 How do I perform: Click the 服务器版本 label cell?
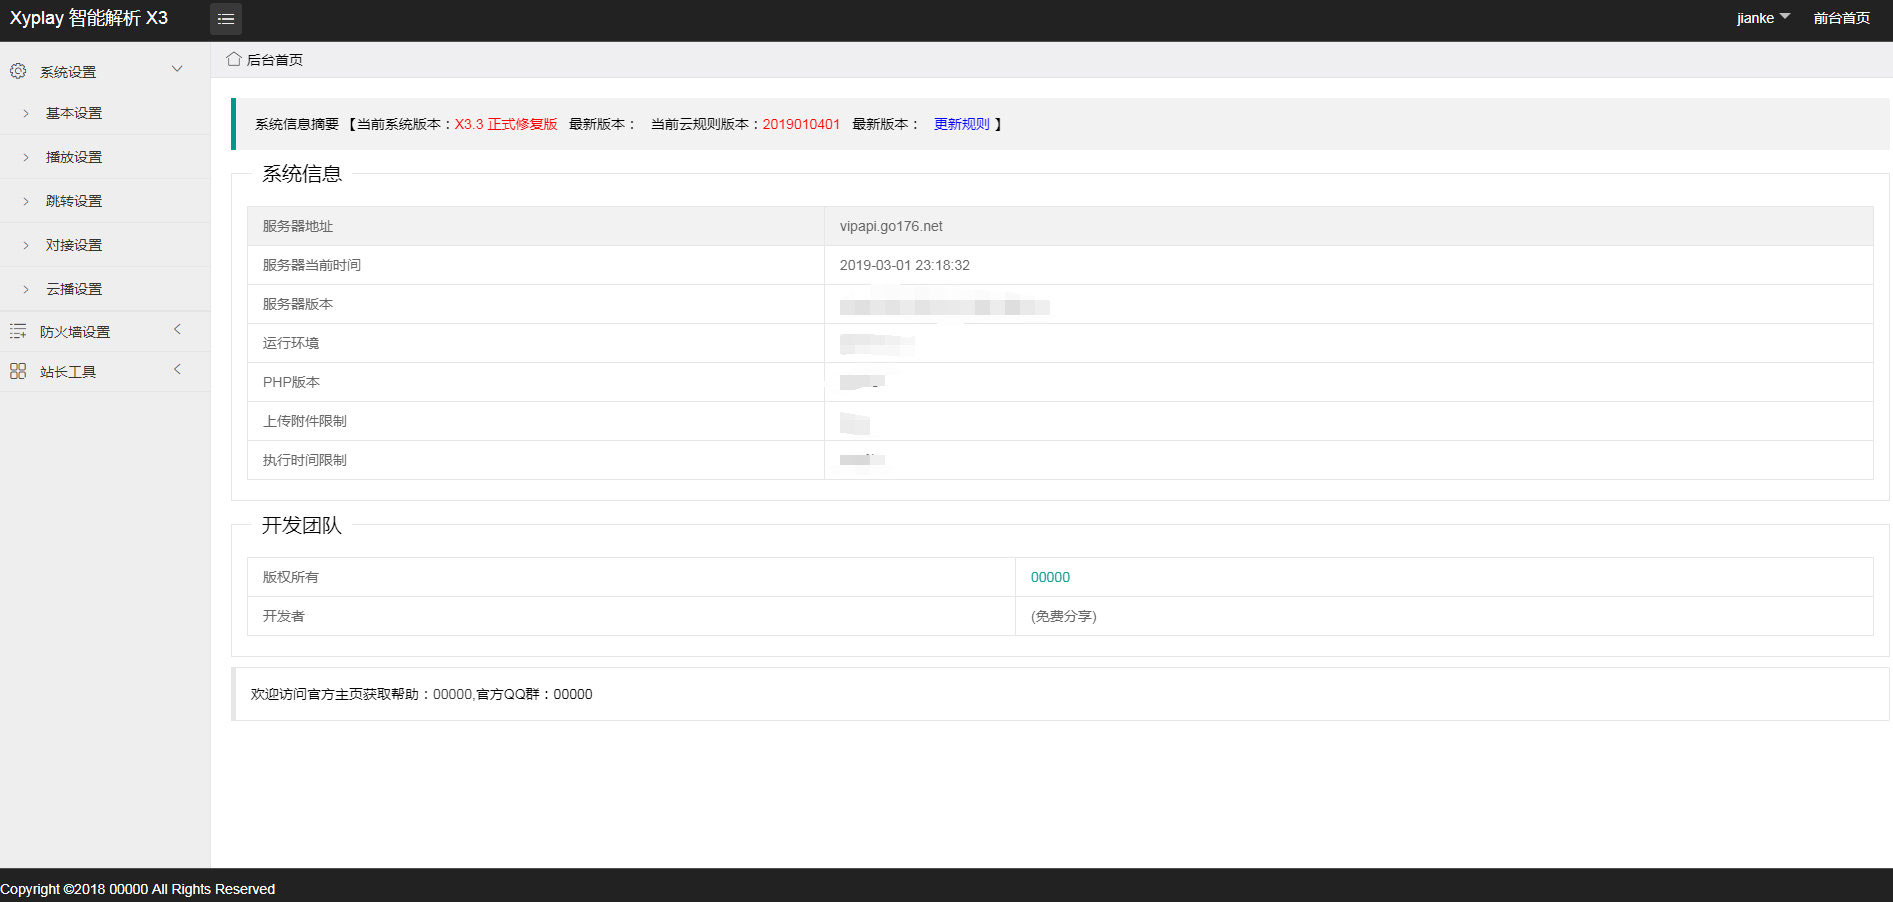536,304
